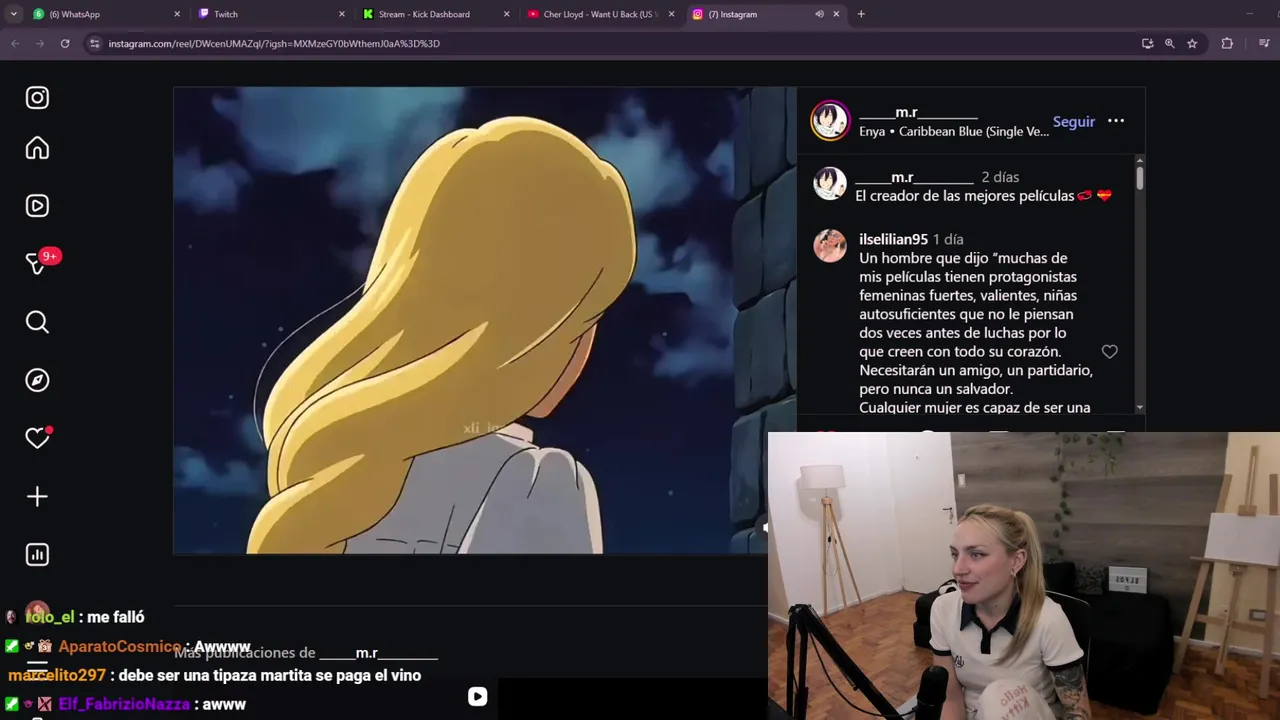The image size is (1280, 720).
Task: Click the browser back arrow
Action: point(15,43)
